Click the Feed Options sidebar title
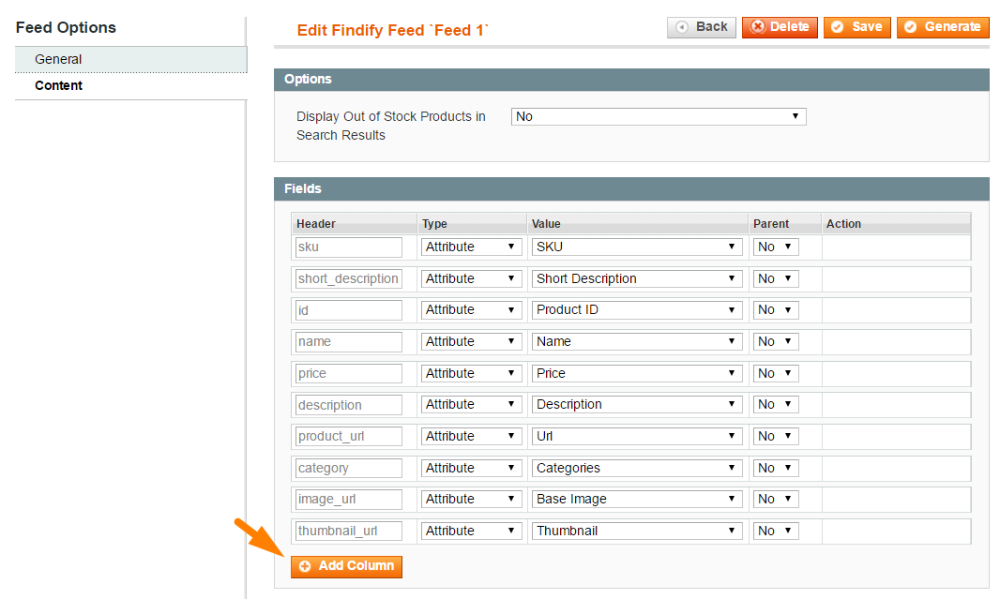 pyautogui.click(x=66, y=27)
